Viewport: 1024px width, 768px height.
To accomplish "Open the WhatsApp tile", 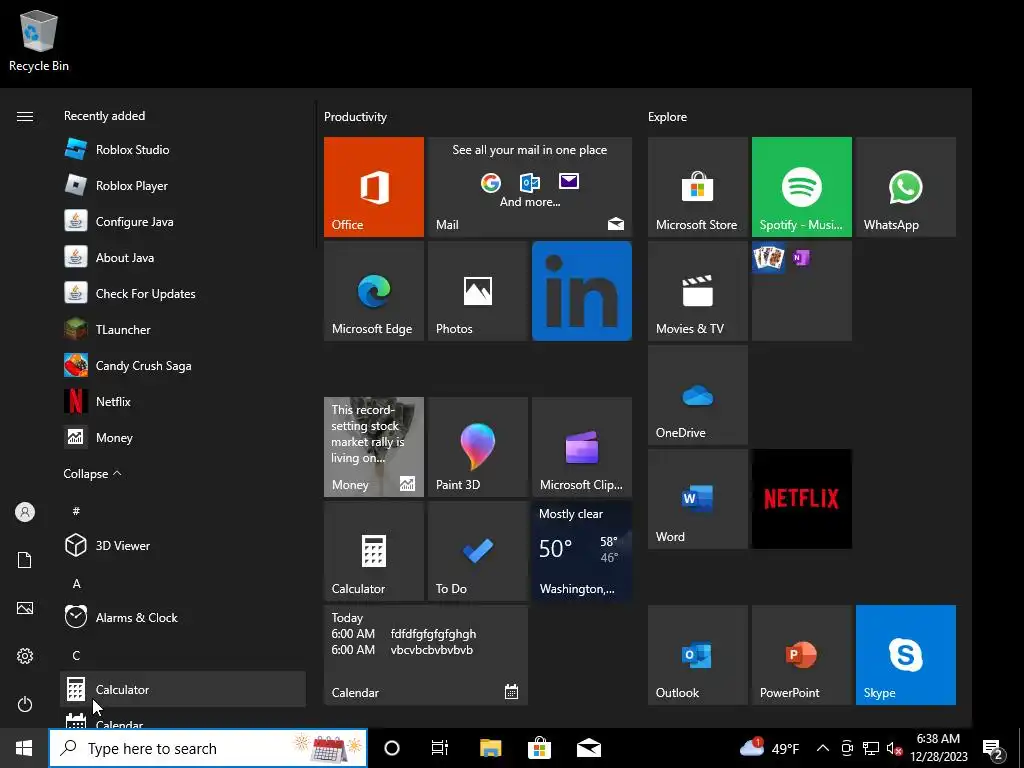I will pos(906,187).
